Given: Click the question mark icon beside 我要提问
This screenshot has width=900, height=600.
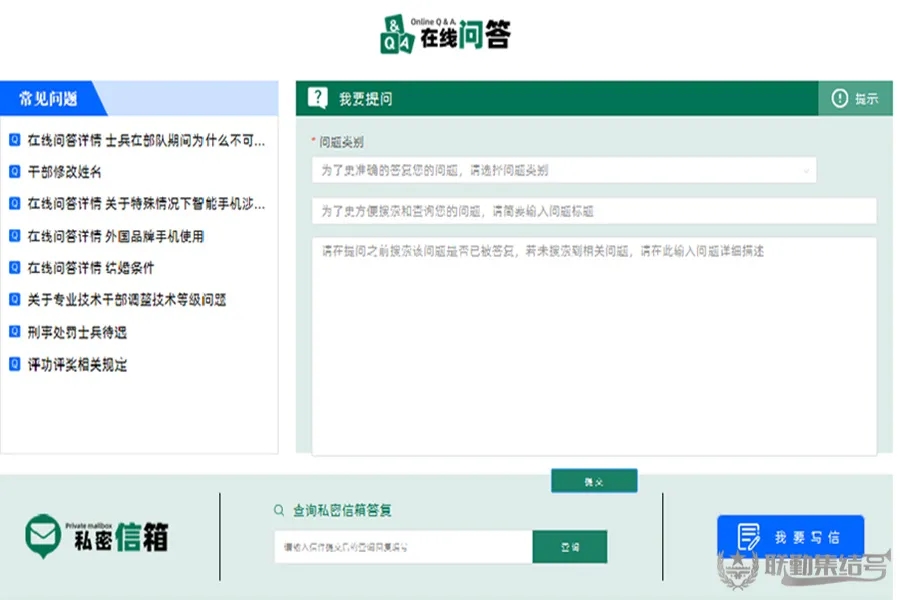Looking at the screenshot, I should point(317,98).
